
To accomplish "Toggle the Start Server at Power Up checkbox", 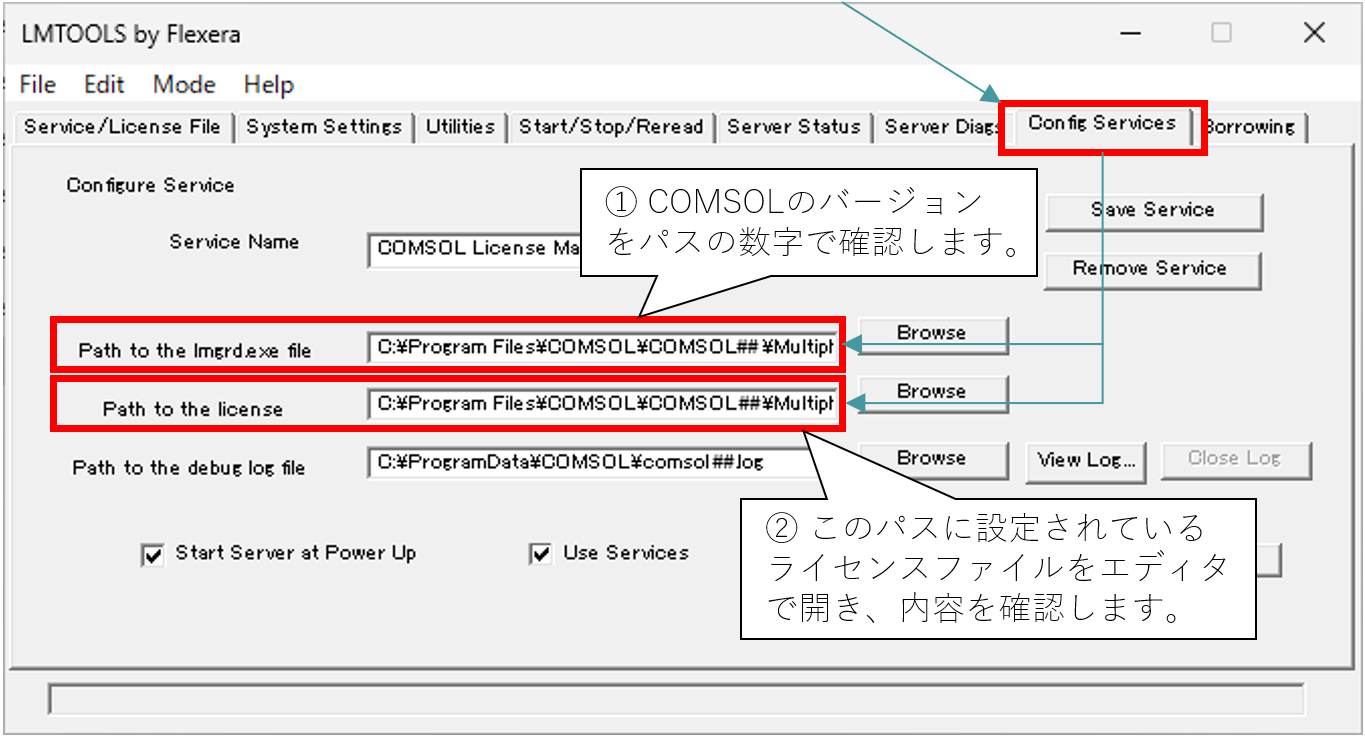I will tap(152, 555).
